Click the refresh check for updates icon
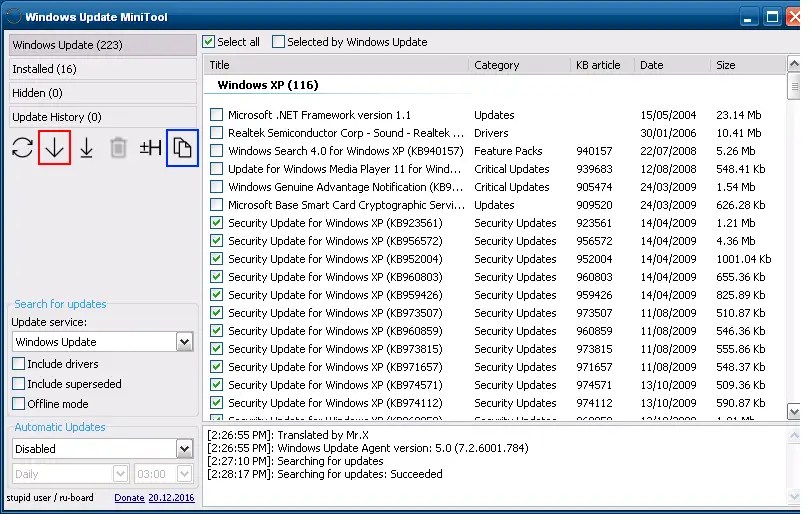The image size is (812, 514). coord(22,148)
